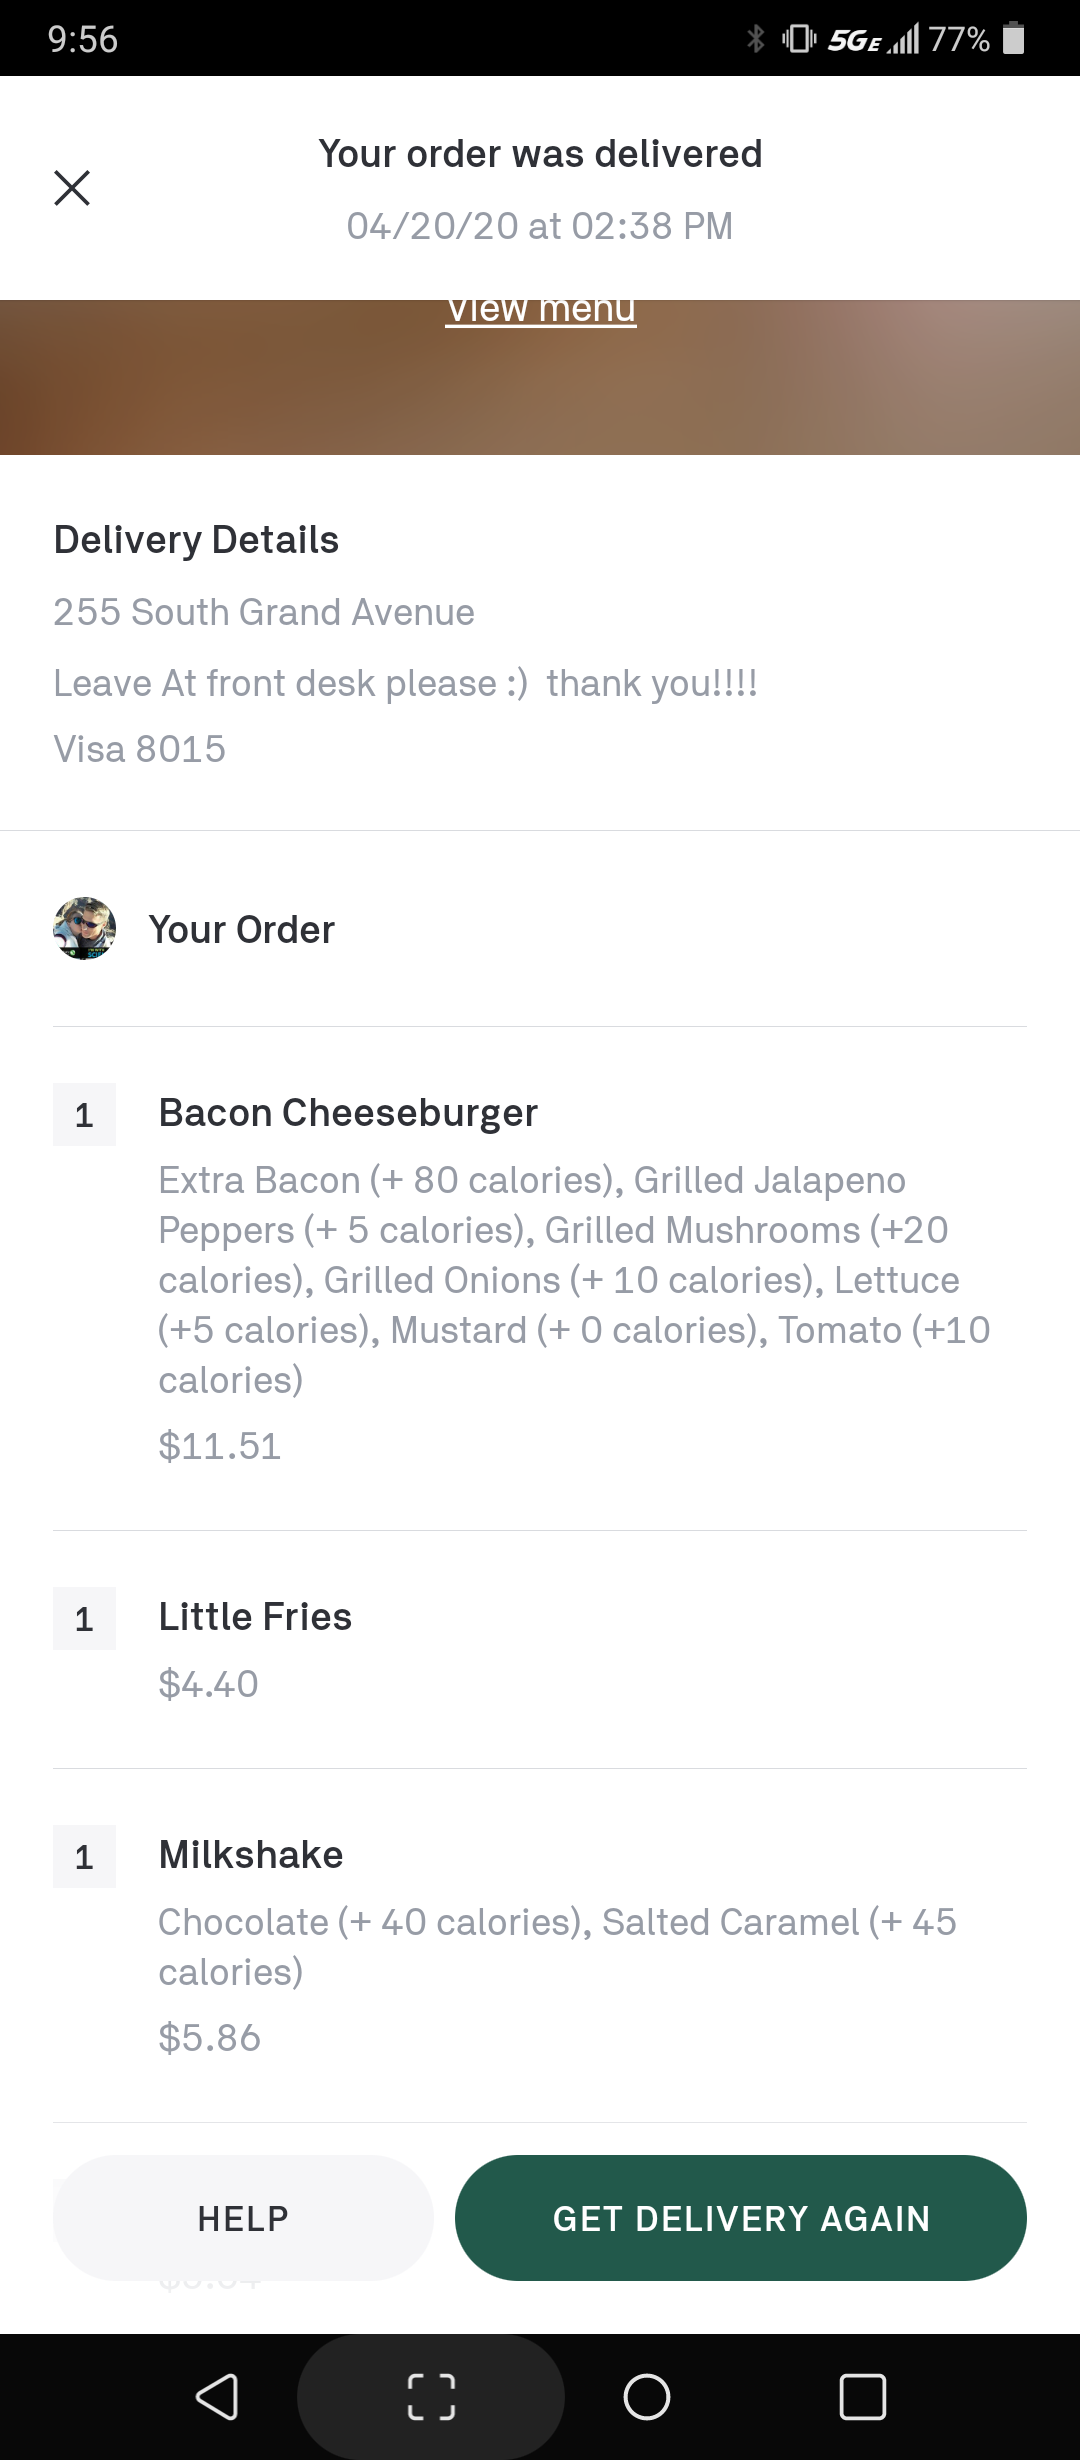Tap the 5GE signal strength icon
The height and width of the screenshot is (2460, 1080).
pos(873,39)
